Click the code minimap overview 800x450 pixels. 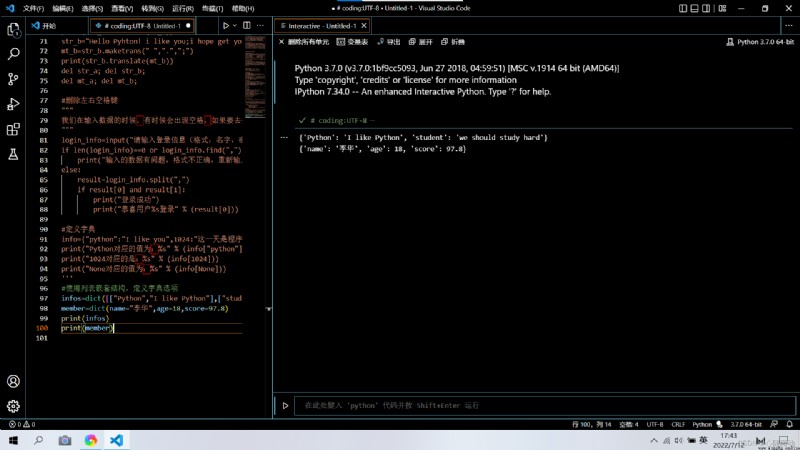pyautogui.click(x=255, y=77)
